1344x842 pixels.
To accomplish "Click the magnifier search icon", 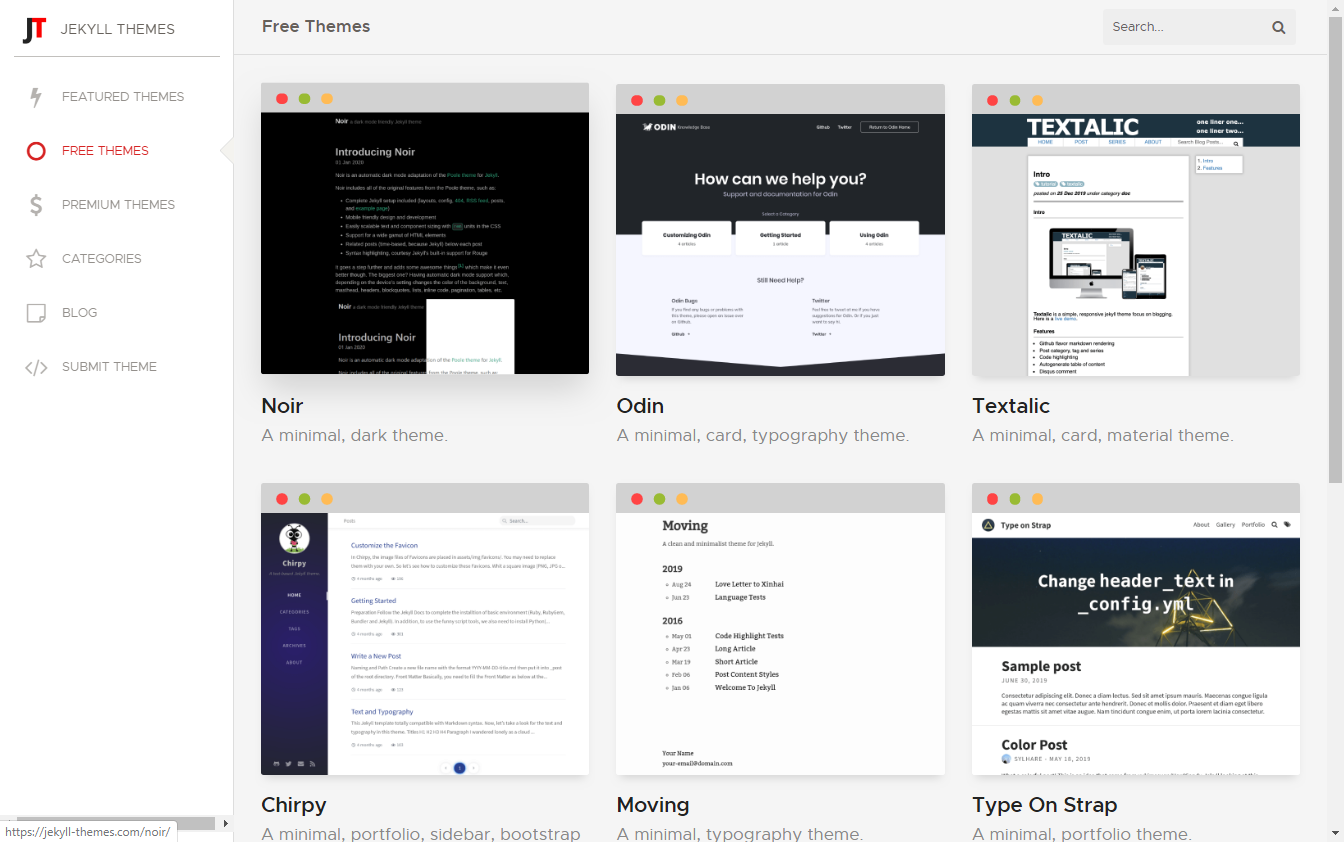I will click(1278, 28).
